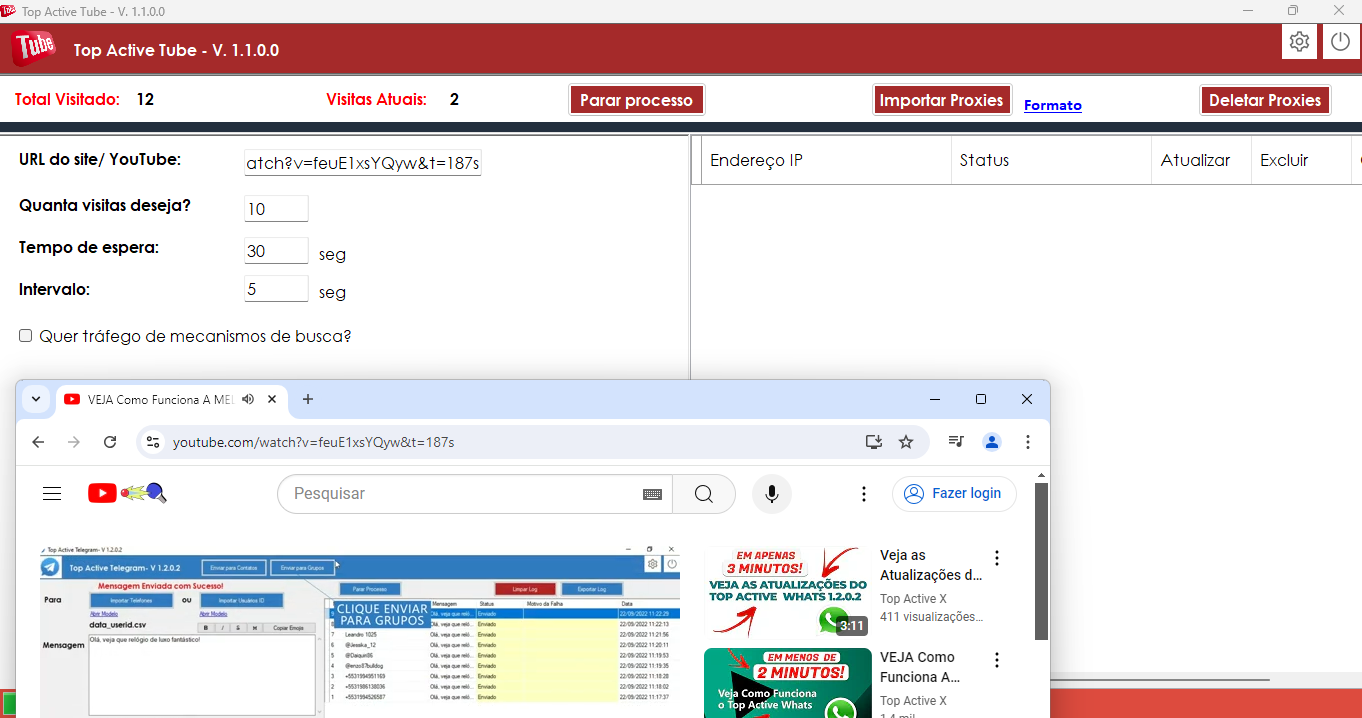The height and width of the screenshot is (718, 1362).
Task: Reload the YouTube page
Action: 110,441
